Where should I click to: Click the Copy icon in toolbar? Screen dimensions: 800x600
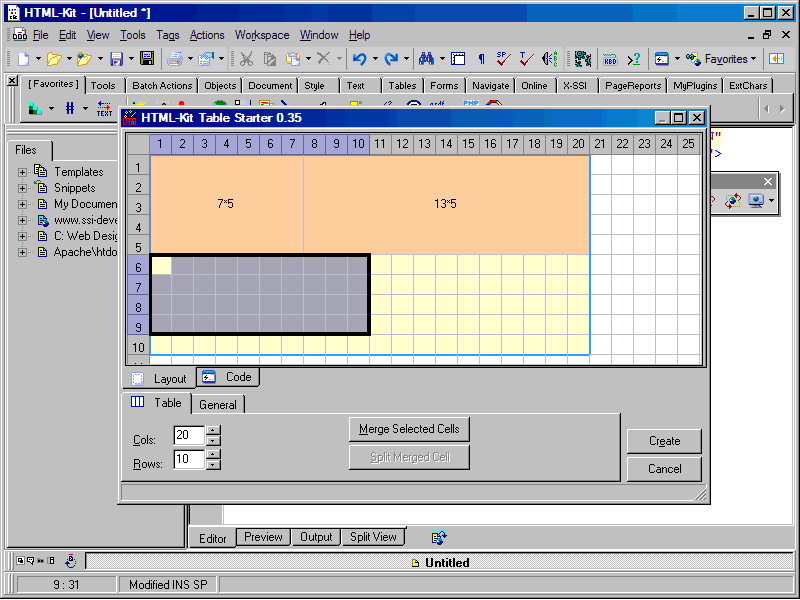pyautogui.click(x=269, y=59)
